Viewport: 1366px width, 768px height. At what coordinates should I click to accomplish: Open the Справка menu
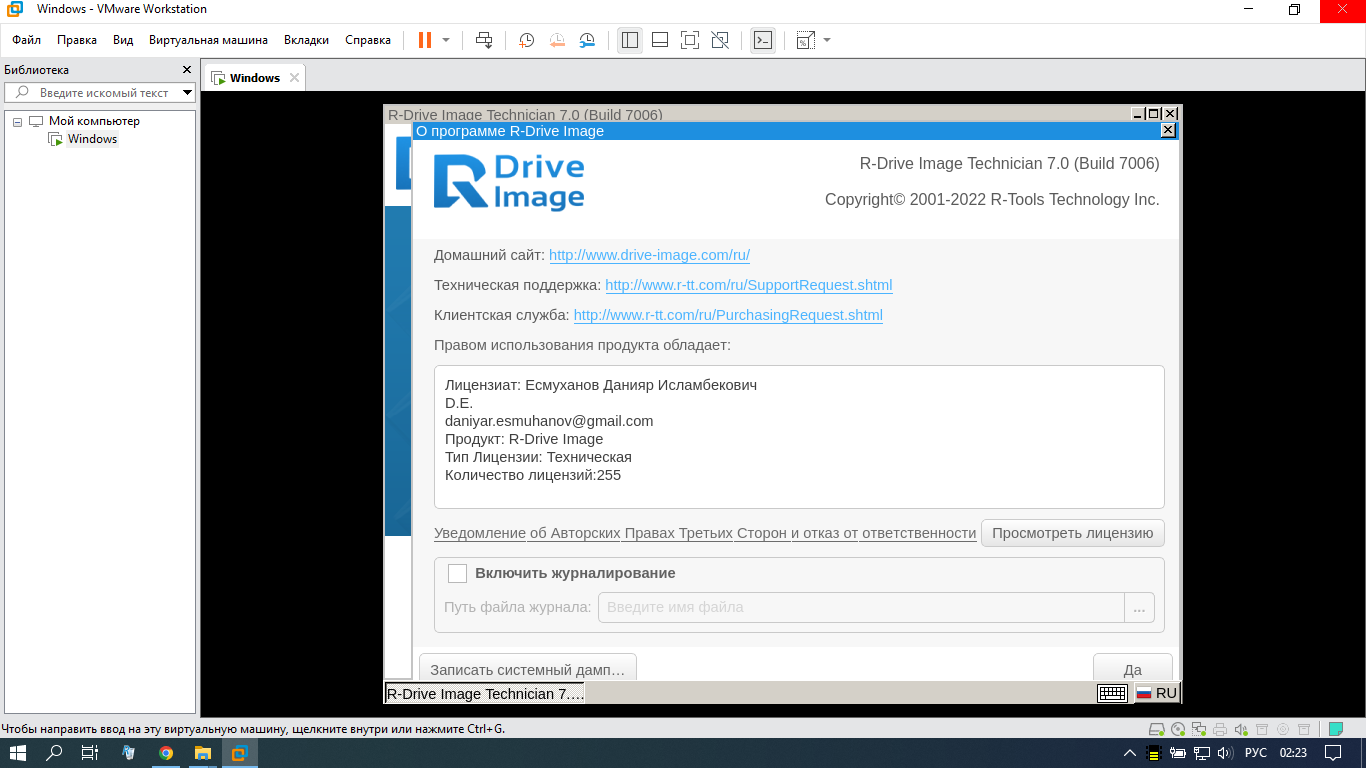tap(368, 40)
